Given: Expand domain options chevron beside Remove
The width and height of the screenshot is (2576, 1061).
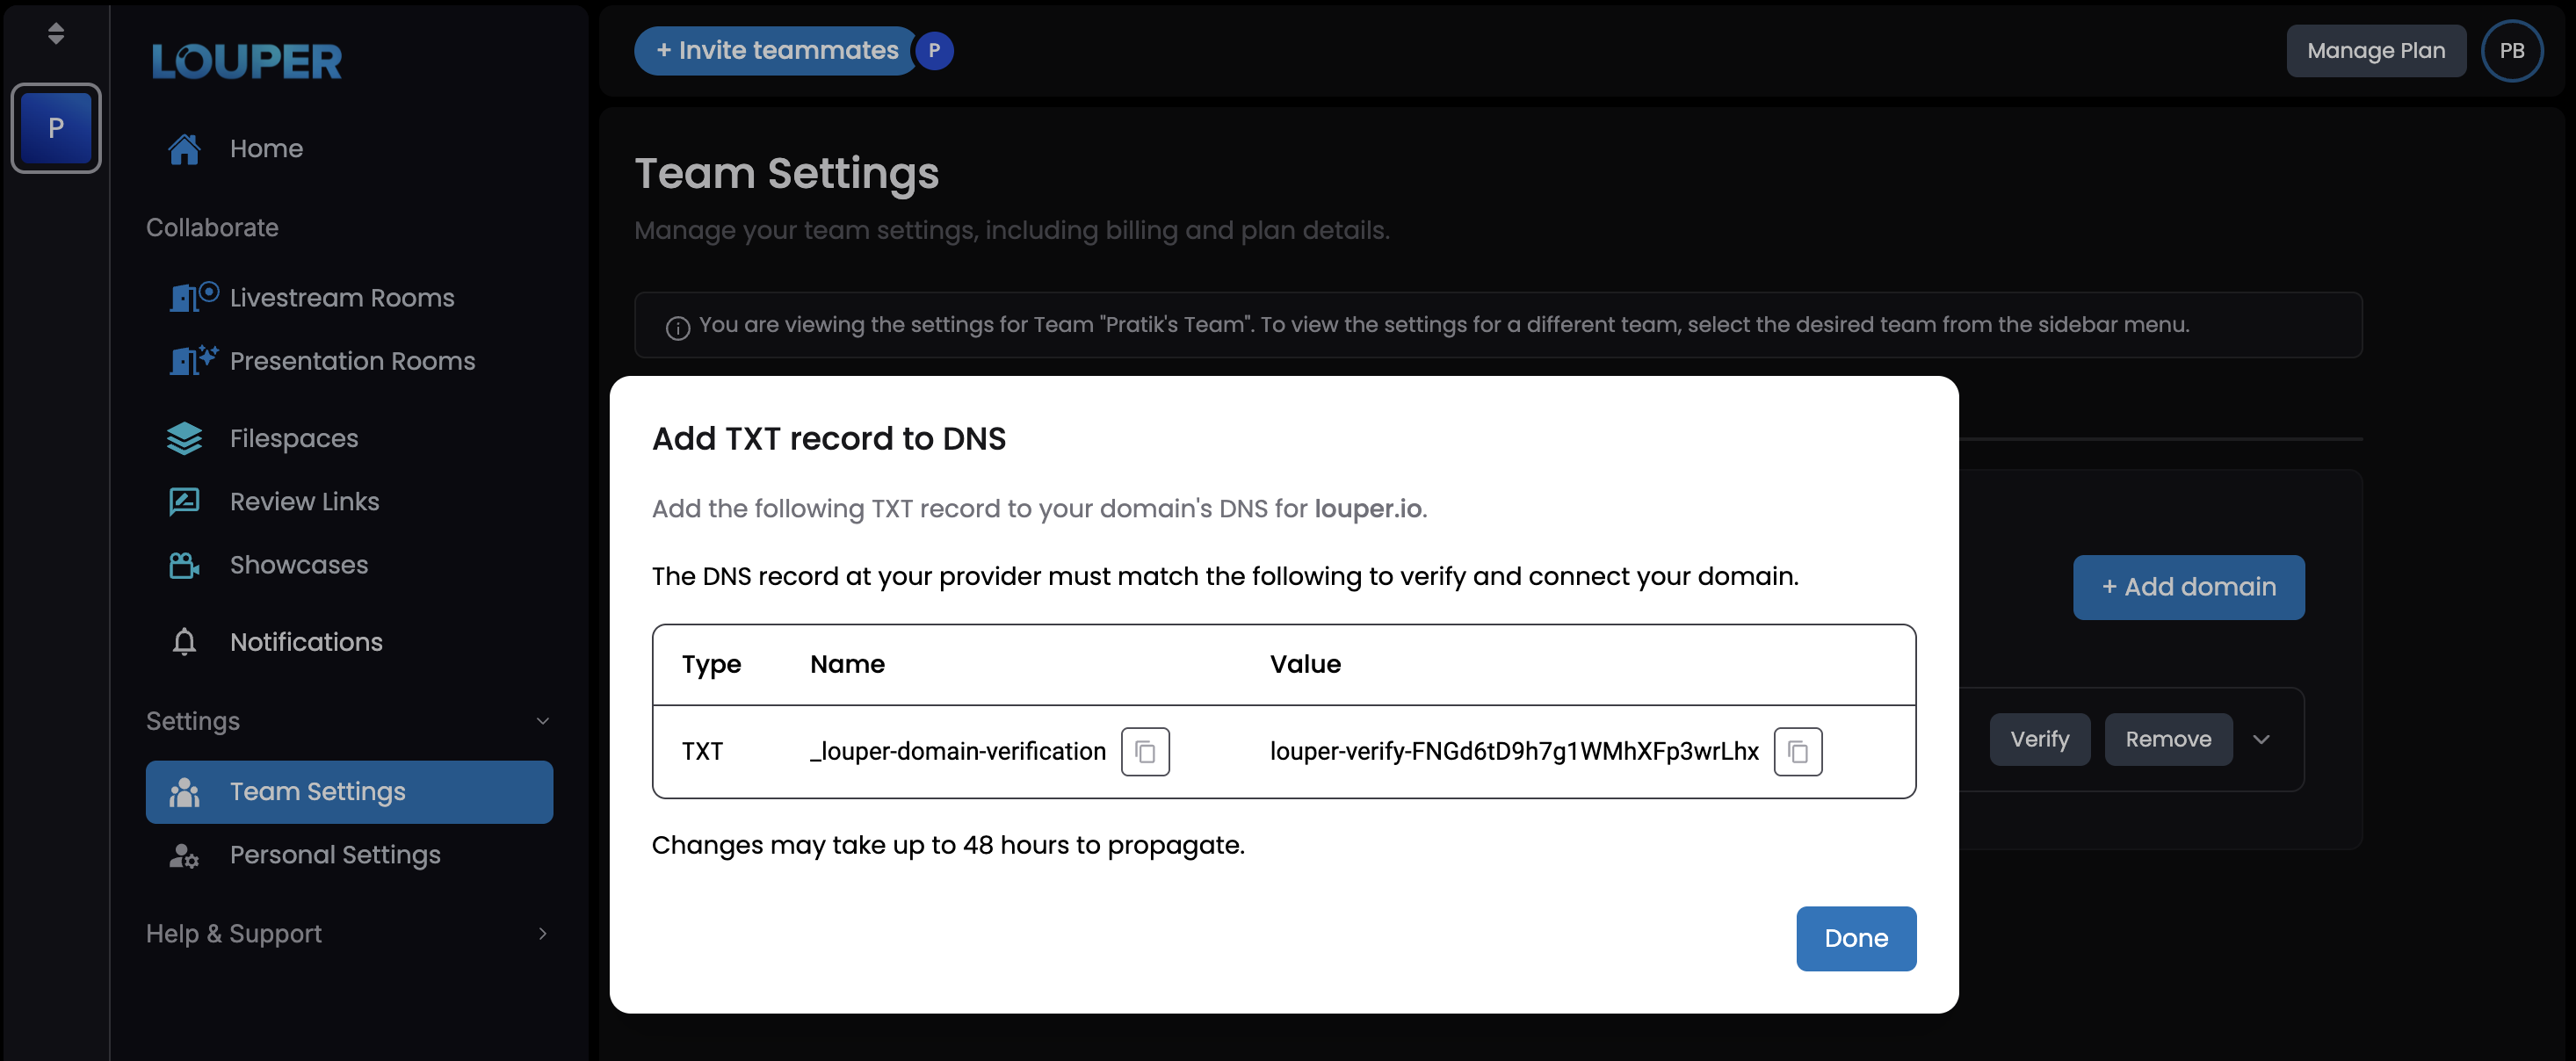Looking at the screenshot, I should pyautogui.click(x=2261, y=739).
